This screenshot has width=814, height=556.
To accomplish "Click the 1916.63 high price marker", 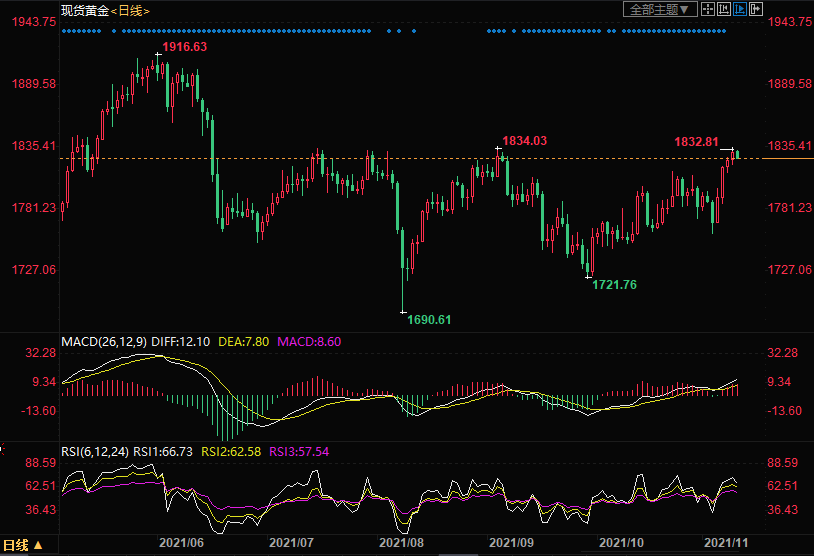I will point(185,47).
